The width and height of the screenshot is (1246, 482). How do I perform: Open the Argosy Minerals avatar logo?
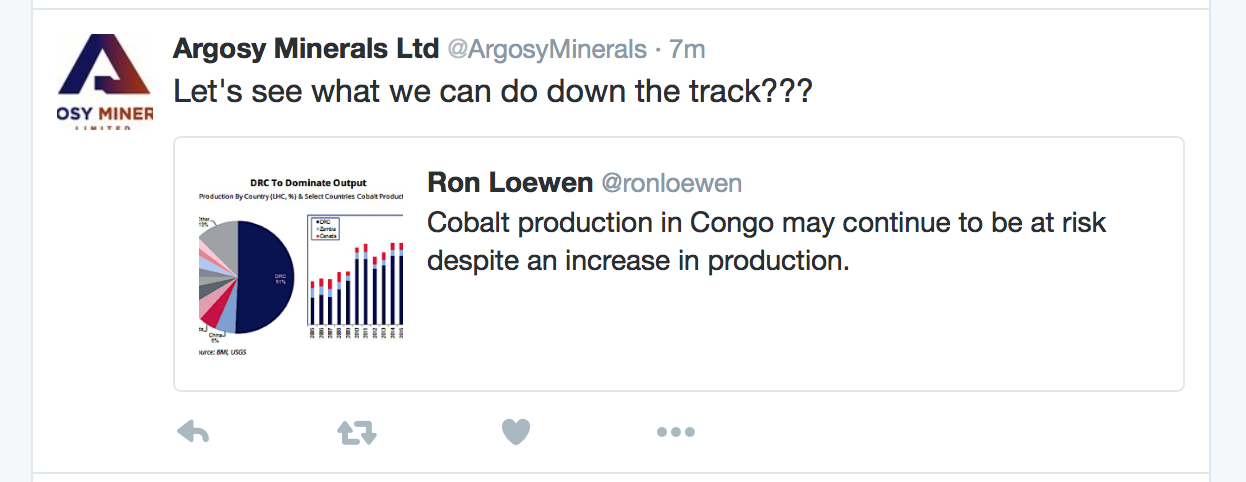click(x=104, y=82)
